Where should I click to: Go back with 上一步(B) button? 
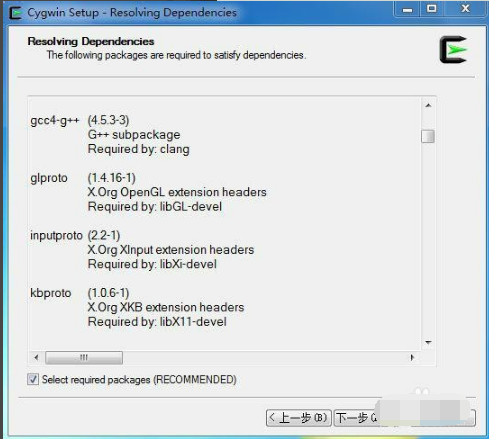tap(299, 418)
